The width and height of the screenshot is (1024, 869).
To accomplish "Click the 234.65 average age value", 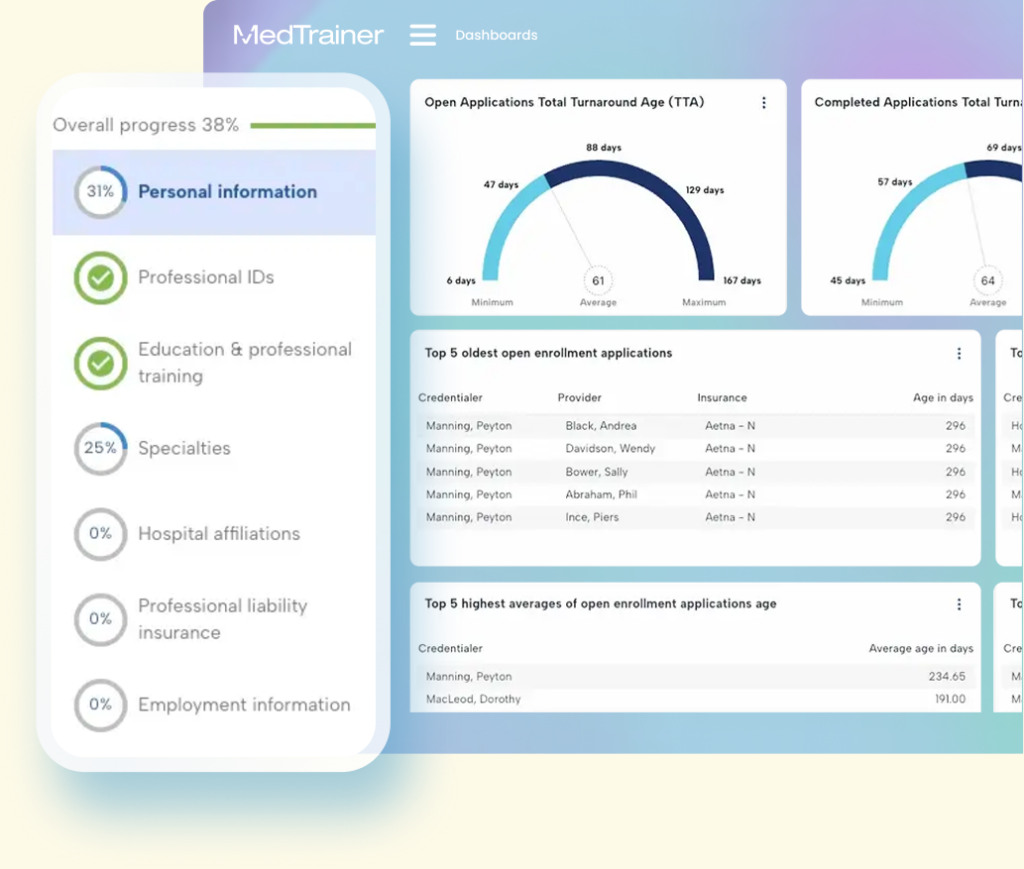I will click(947, 676).
